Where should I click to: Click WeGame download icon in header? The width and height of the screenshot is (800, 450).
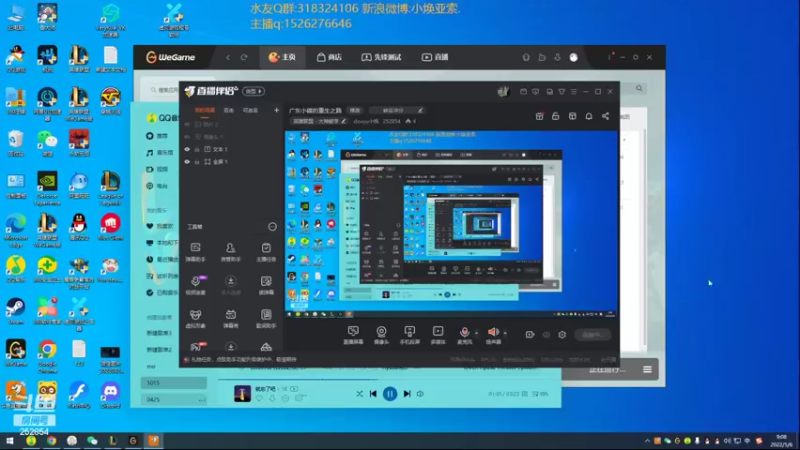(x=557, y=58)
